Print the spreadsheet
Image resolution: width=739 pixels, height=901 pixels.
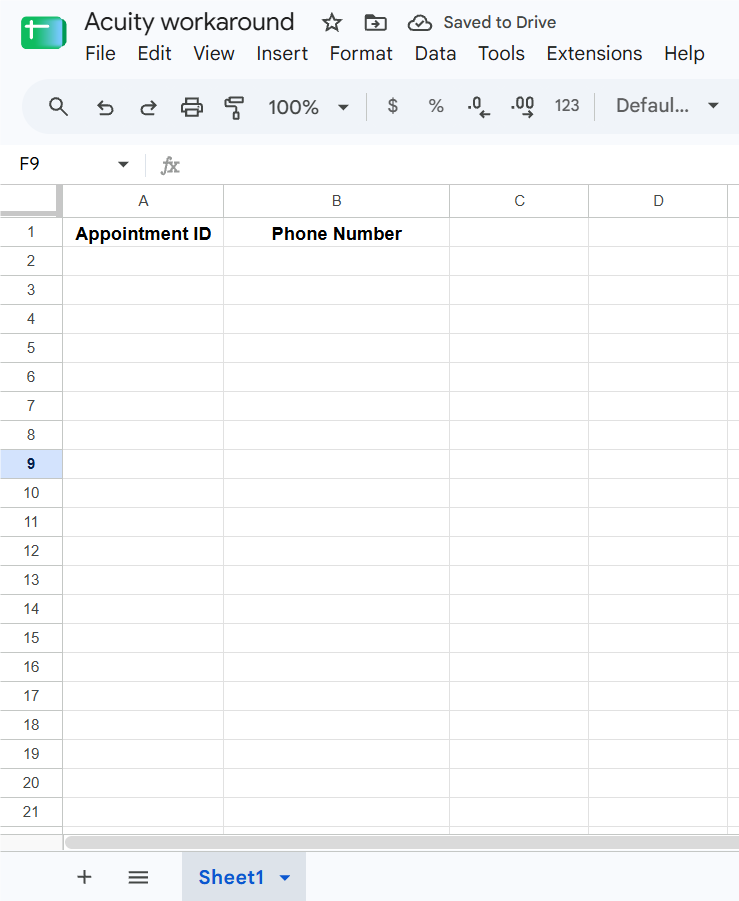pos(191,107)
